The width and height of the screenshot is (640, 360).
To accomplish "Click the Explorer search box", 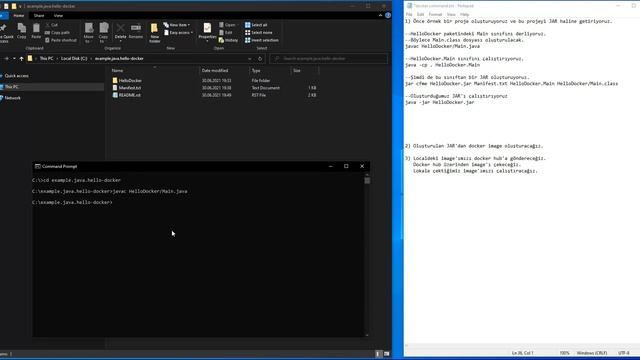I will [x=329, y=59].
